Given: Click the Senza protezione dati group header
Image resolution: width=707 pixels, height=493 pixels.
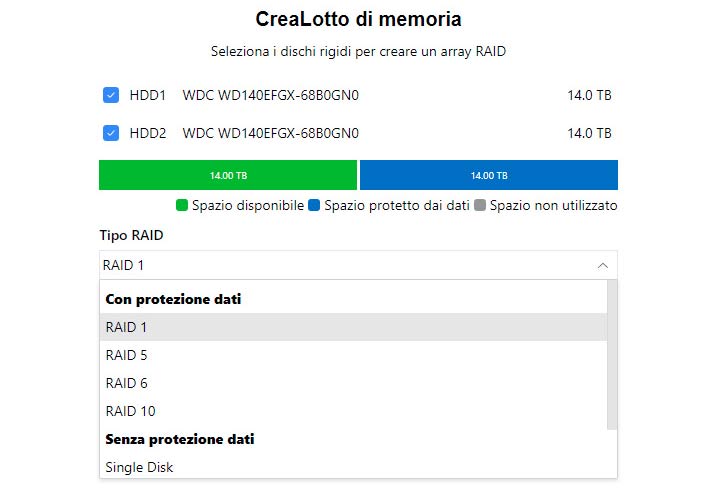Looking at the screenshot, I should 179,439.
